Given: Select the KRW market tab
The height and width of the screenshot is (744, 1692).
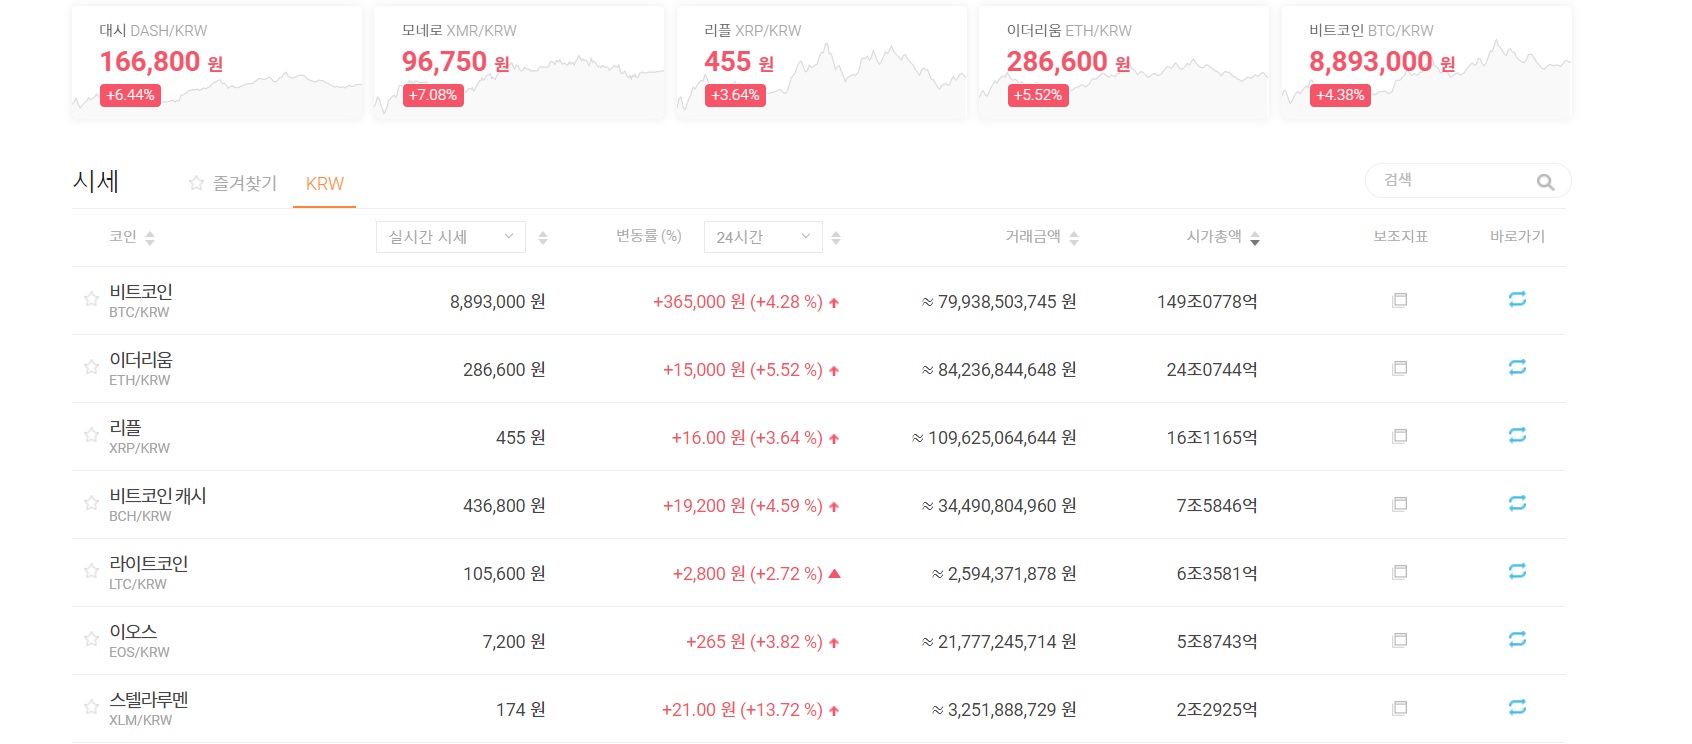Looking at the screenshot, I should coord(324,184).
